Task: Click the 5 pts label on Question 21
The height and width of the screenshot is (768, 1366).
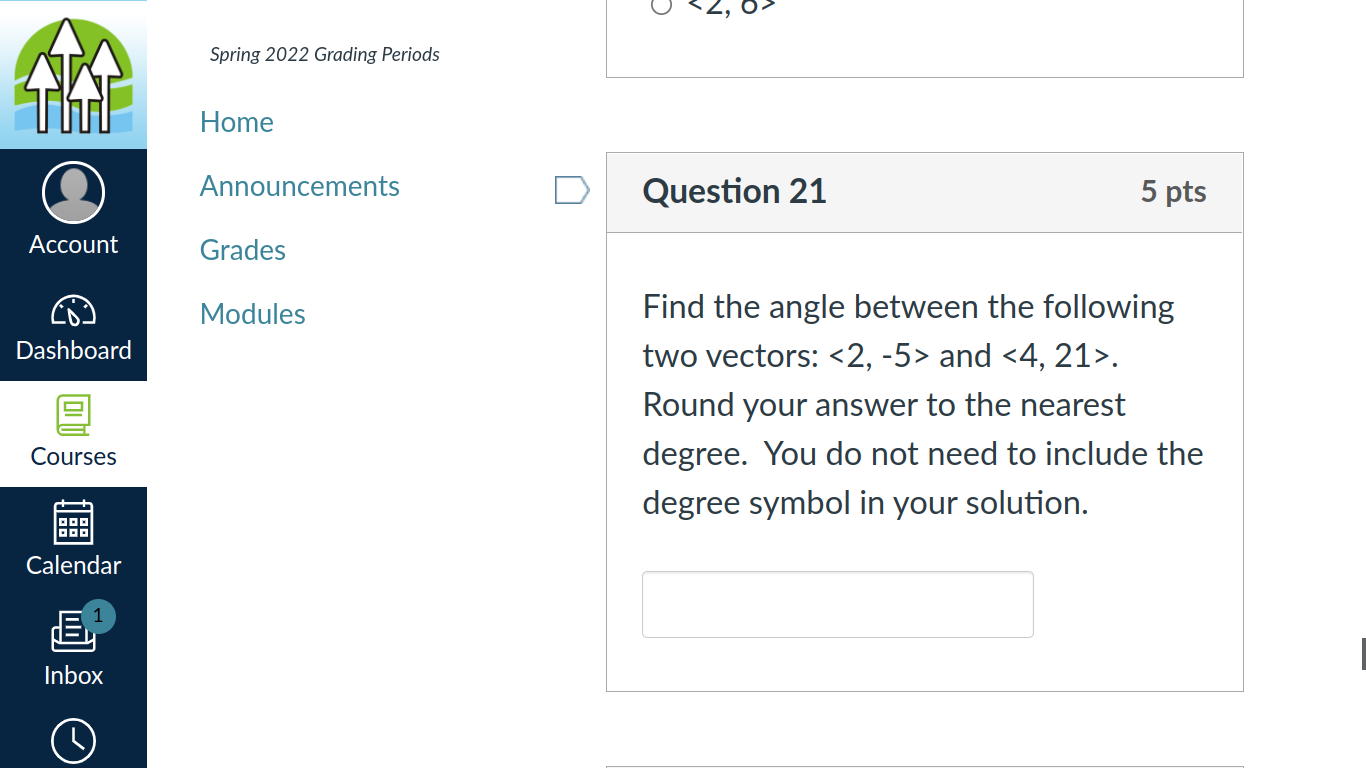Action: (x=1173, y=191)
